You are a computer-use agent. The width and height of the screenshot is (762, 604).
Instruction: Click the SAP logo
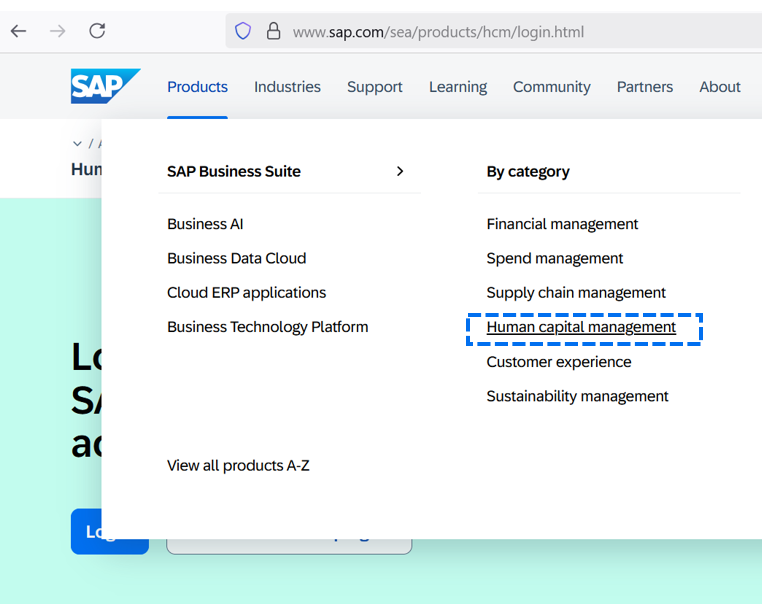click(105, 86)
